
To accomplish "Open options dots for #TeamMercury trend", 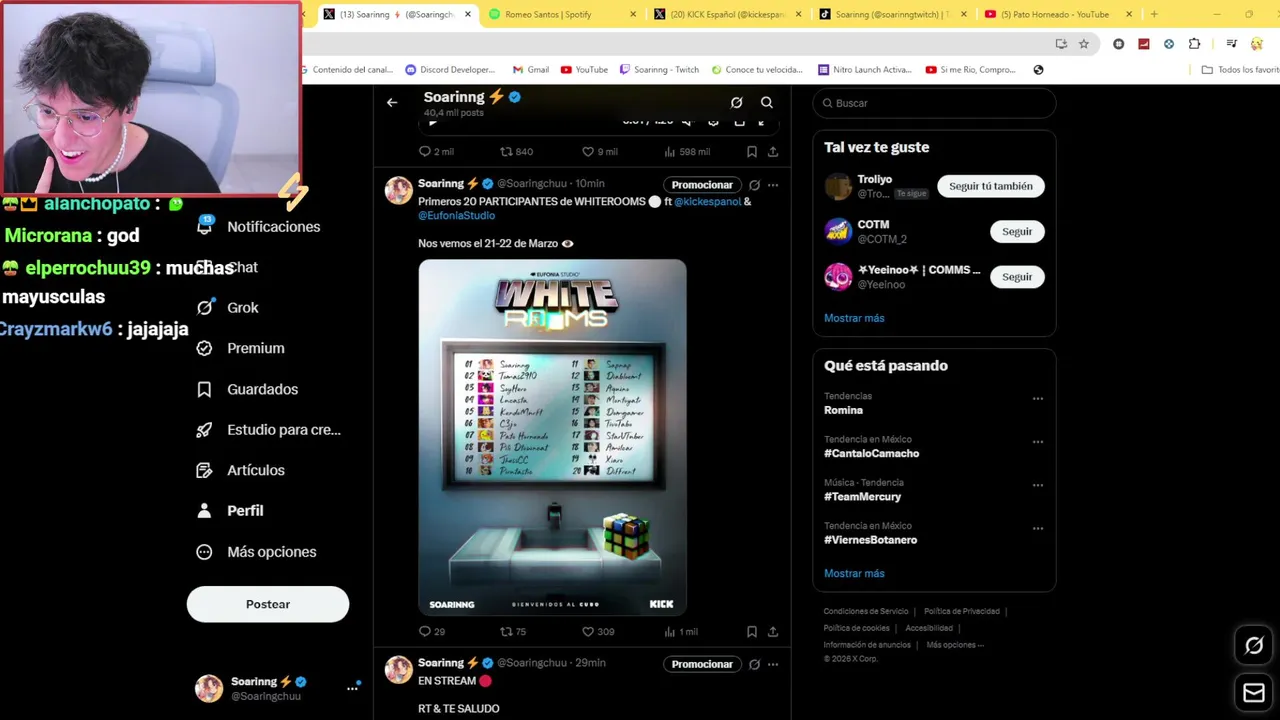I will [x=1038, y=485].
